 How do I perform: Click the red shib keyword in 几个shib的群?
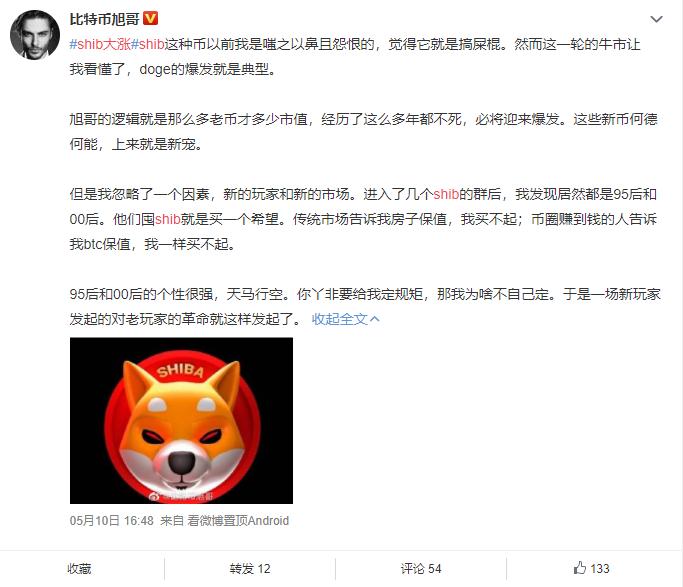pyautogui.click(x=446, y=194)
